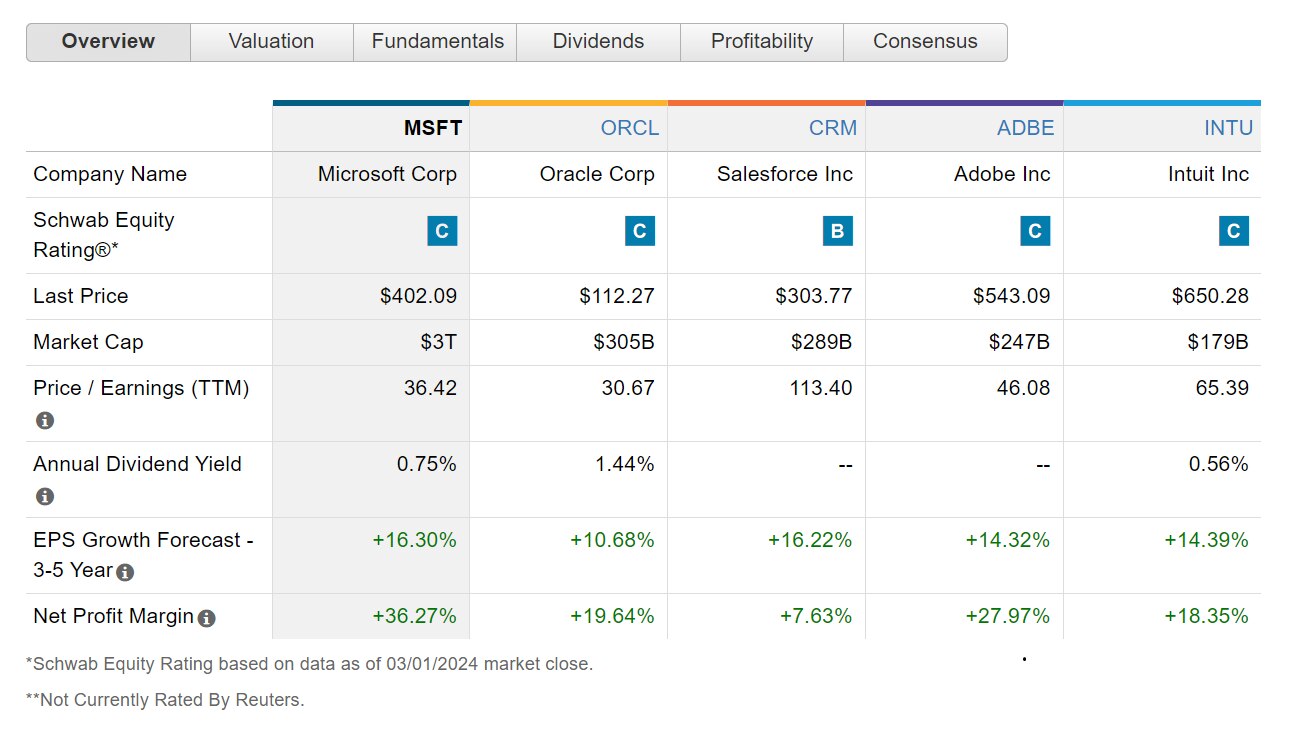Switch to the Dividends tab
The height and width of the screenshot is (740, 1307).
click(598, 42)
